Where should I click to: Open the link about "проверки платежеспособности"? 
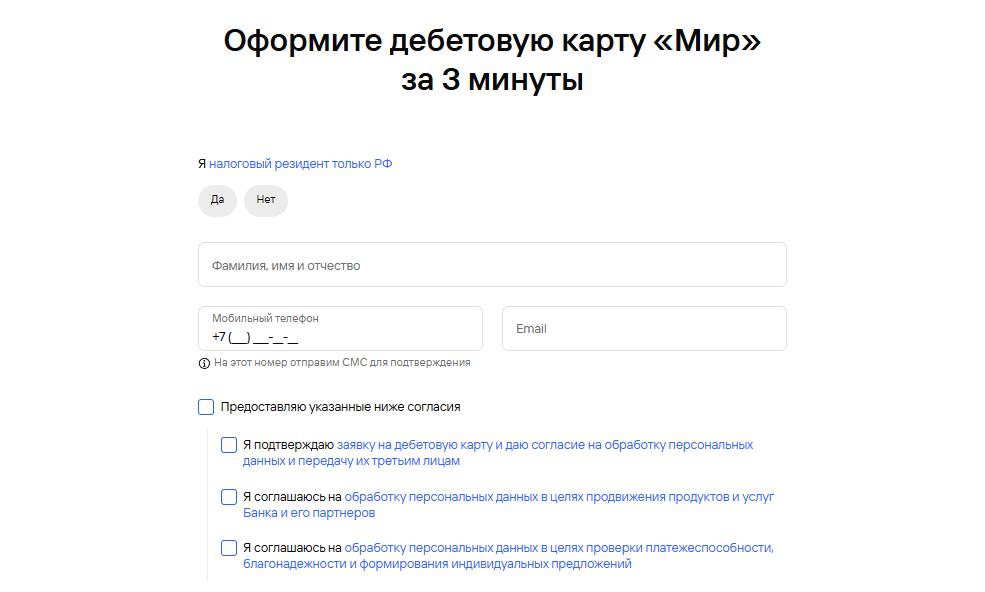(559, 548)
